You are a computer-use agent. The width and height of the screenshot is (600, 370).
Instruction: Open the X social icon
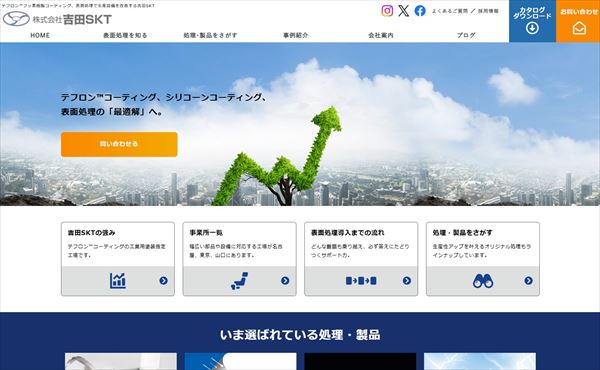point(404,11)
